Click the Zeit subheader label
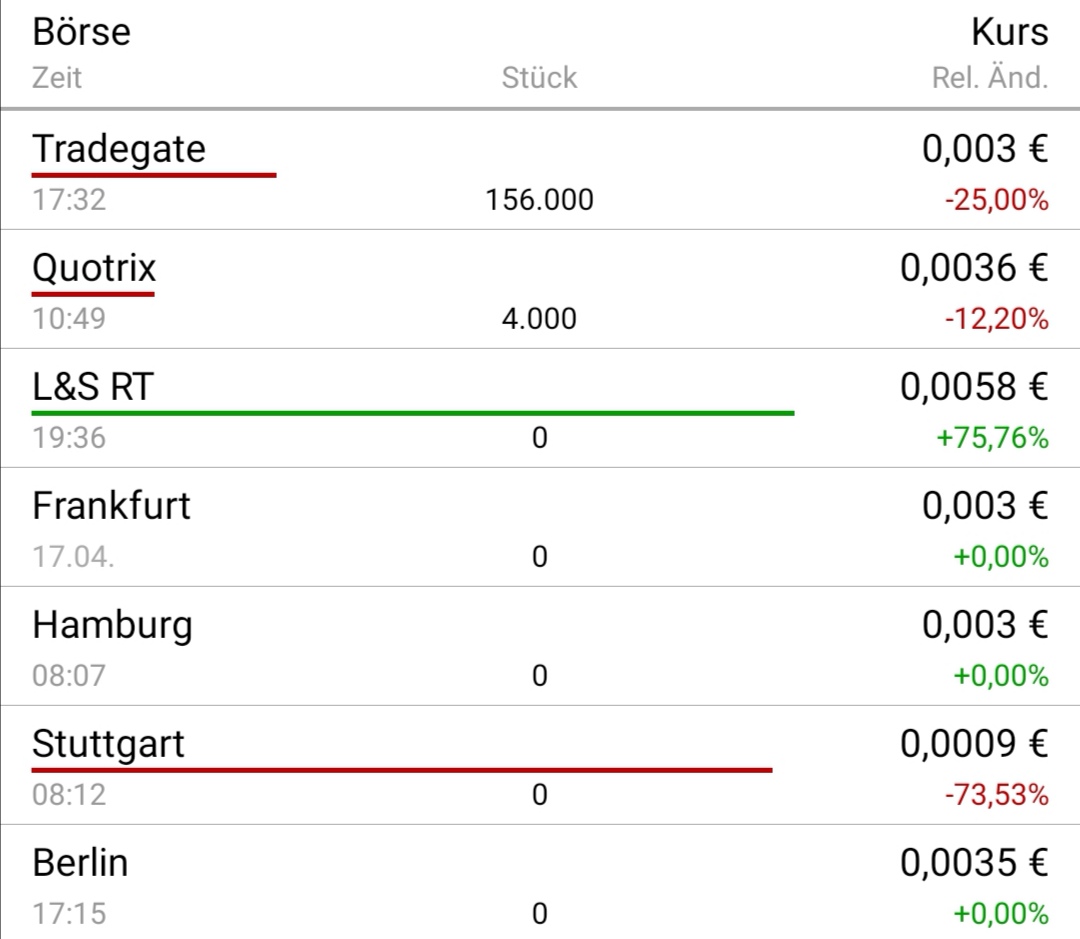The image size is (1080, 939). coord(57,78)
